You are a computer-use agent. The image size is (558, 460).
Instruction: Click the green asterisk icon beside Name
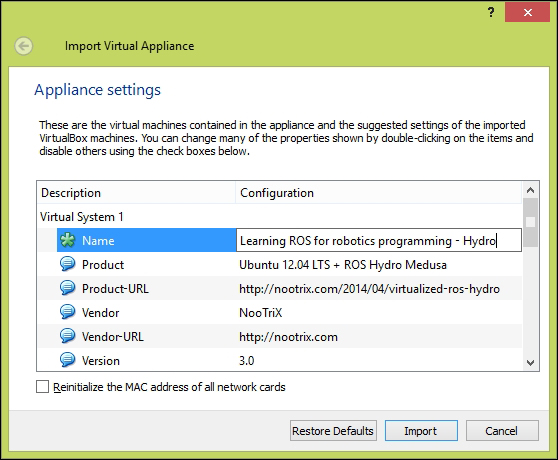pos(67,240)
